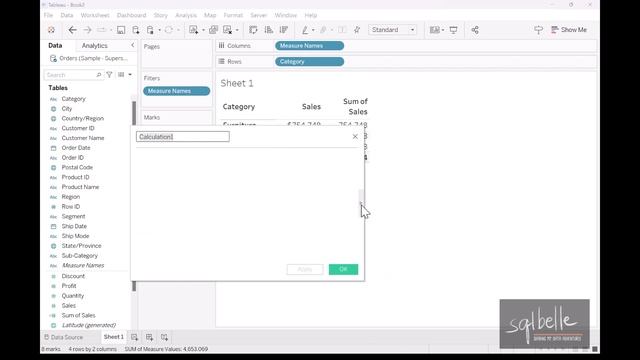Click the New Worksheet toolbar icon

[x=193, y=30]
